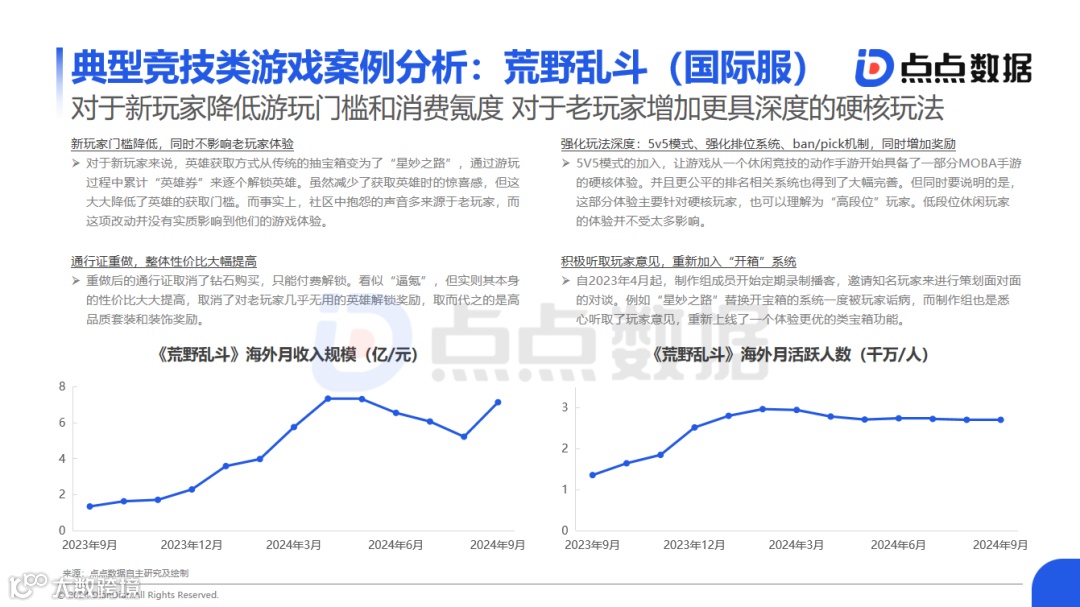1080x607 pixels.
Task: Select the subtitle starting 对于新玩家降低游玩门槛
Action: click(x=507, y=108)
